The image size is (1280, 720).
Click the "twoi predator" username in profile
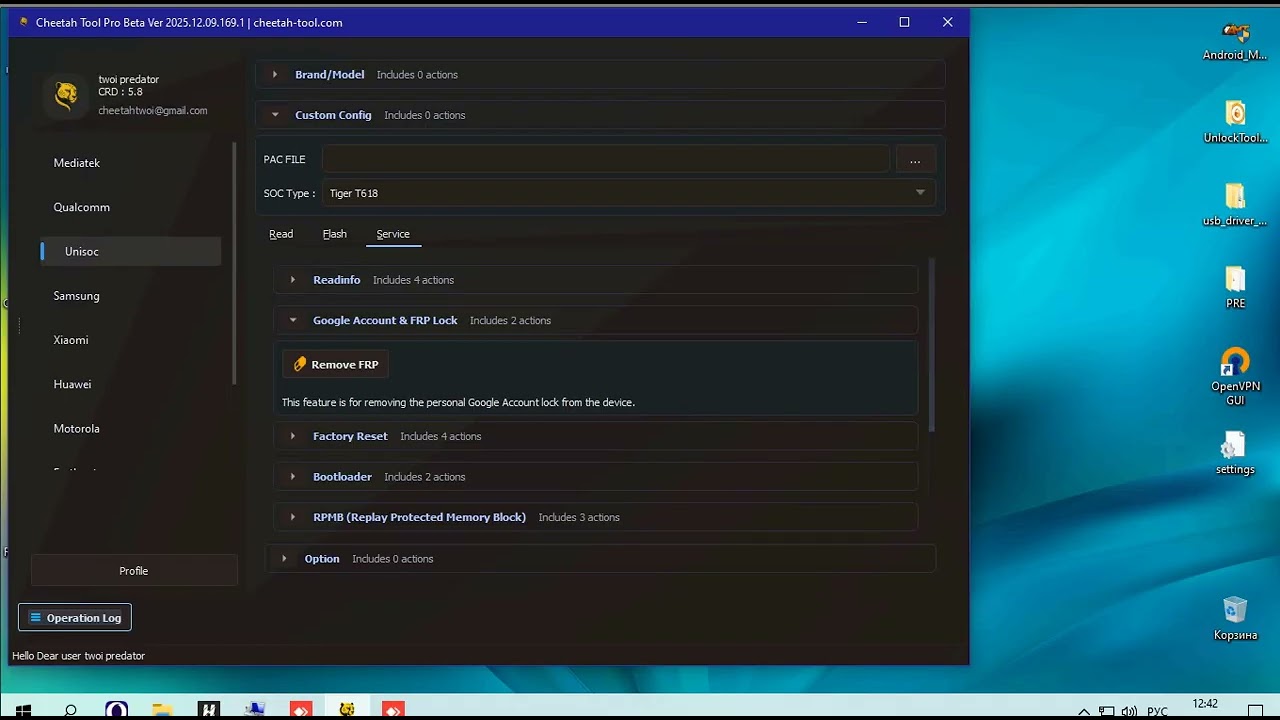pyautogui.click(x=129, y=80)
